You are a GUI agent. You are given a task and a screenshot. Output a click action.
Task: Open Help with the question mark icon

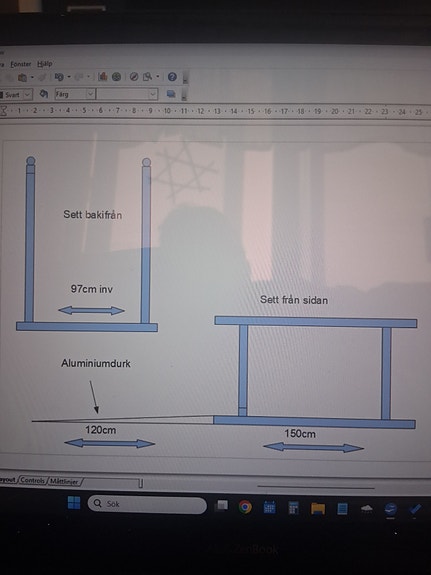(172, 77)
